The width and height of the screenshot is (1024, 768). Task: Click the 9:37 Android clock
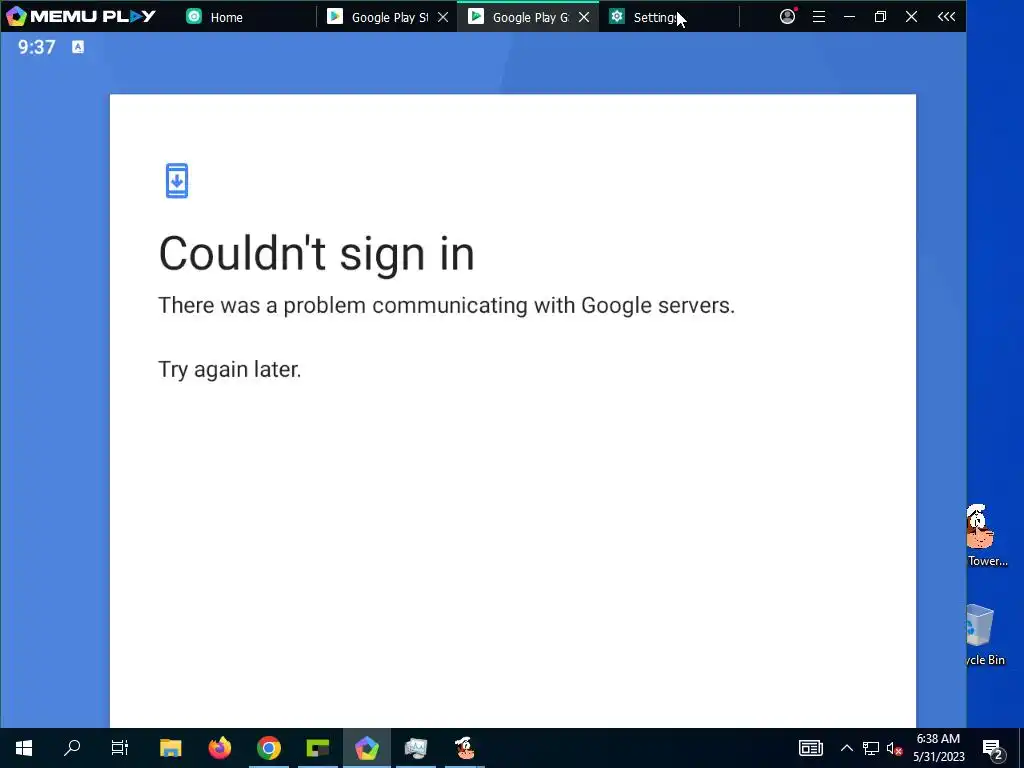tap(37, 47)
